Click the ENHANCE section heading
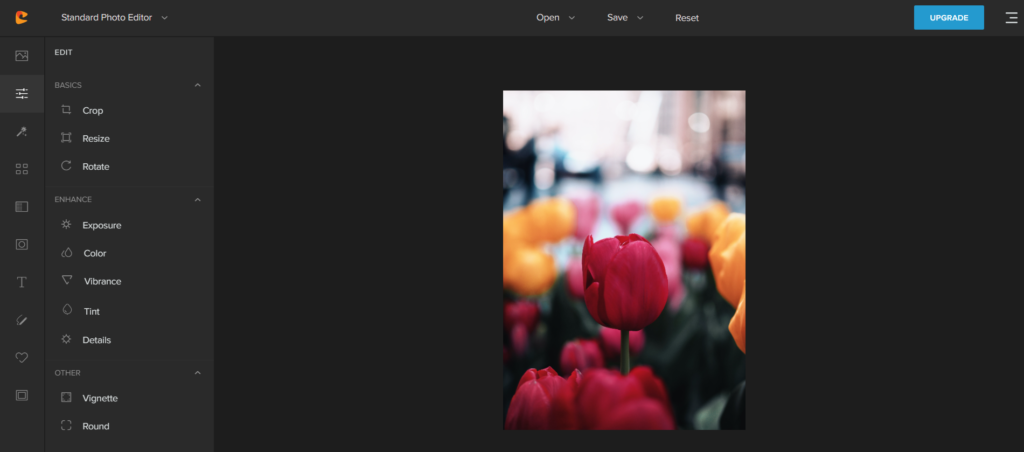1024x452 pixels. pos(73,199)
